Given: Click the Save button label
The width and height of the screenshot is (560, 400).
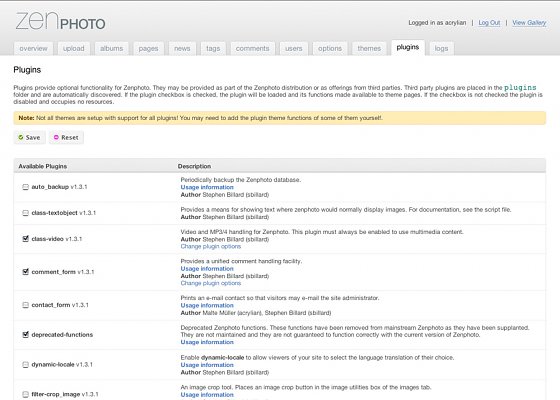Looking at the screenshot, I should tap(33, 138).
